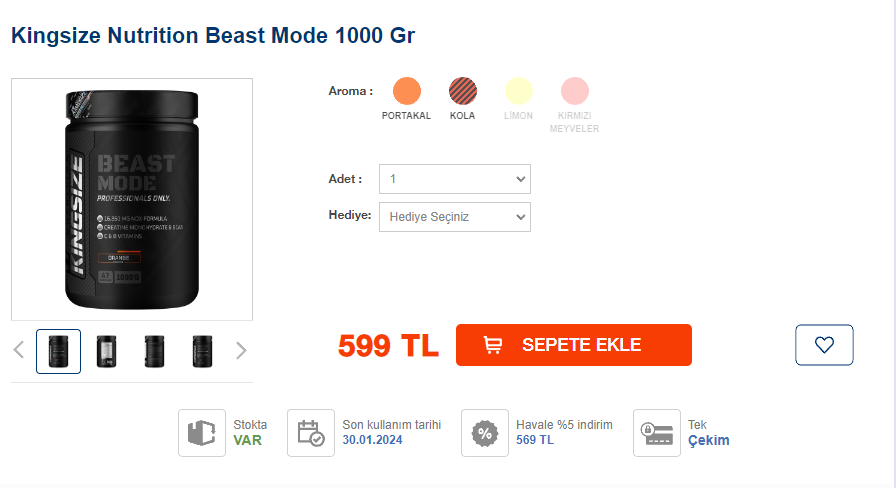Show next thumbnails with right arrow
The image size is (896, 488).
coord(240,350)
